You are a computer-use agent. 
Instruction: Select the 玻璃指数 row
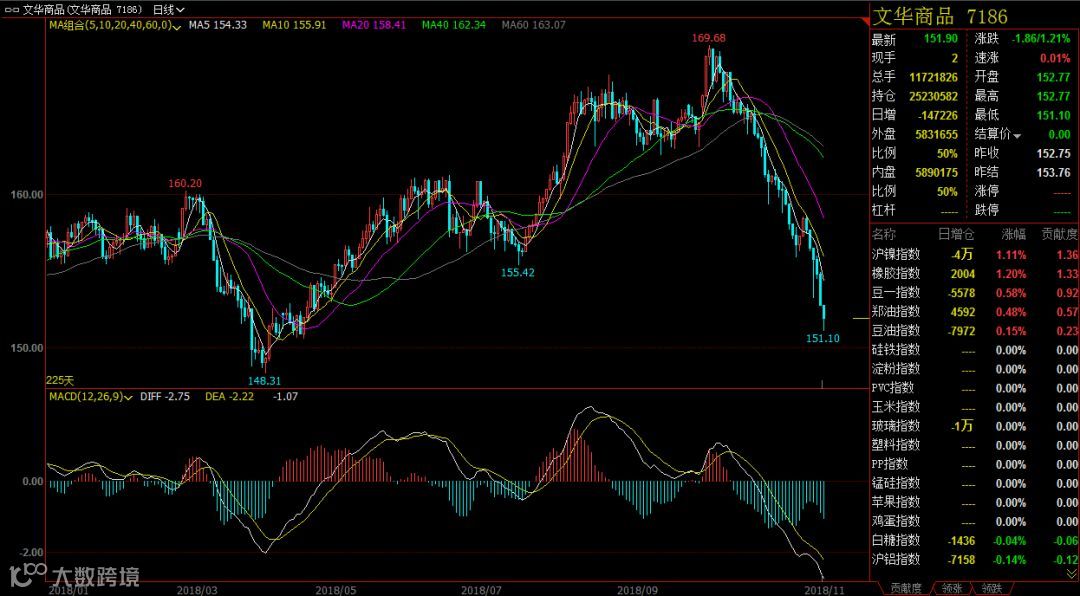(974, 427)
